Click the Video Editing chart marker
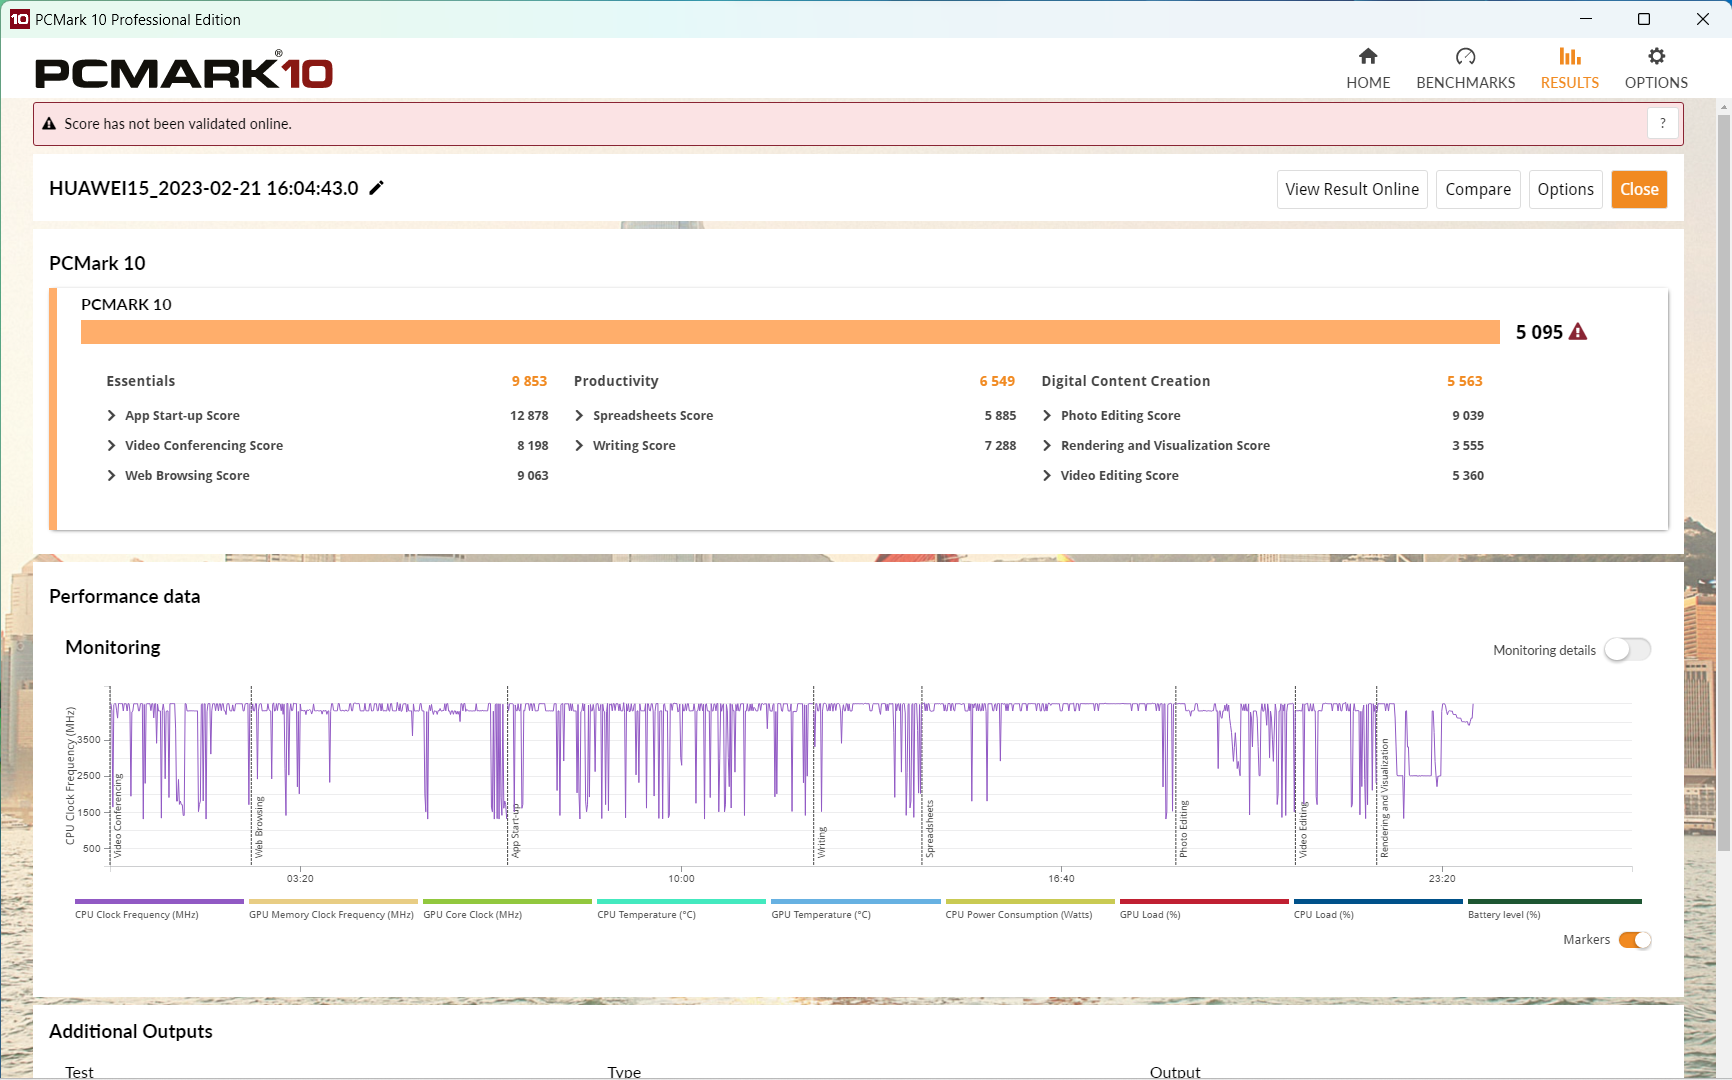1732x1080 pixels. click(x=1303, y=830)
